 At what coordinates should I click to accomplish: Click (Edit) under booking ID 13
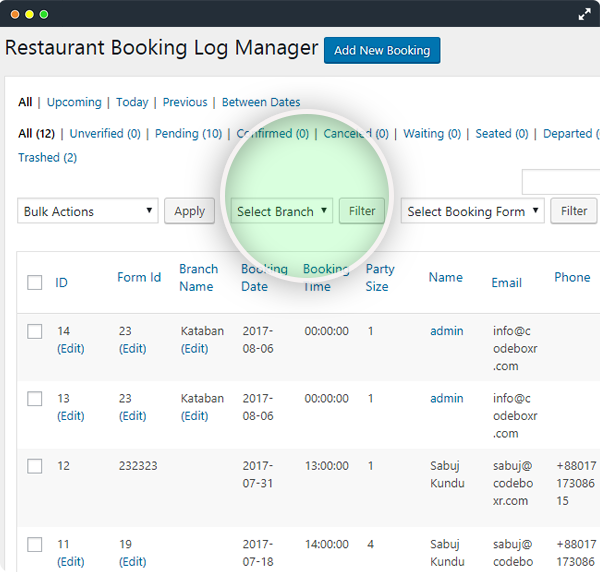pos(71,416)
